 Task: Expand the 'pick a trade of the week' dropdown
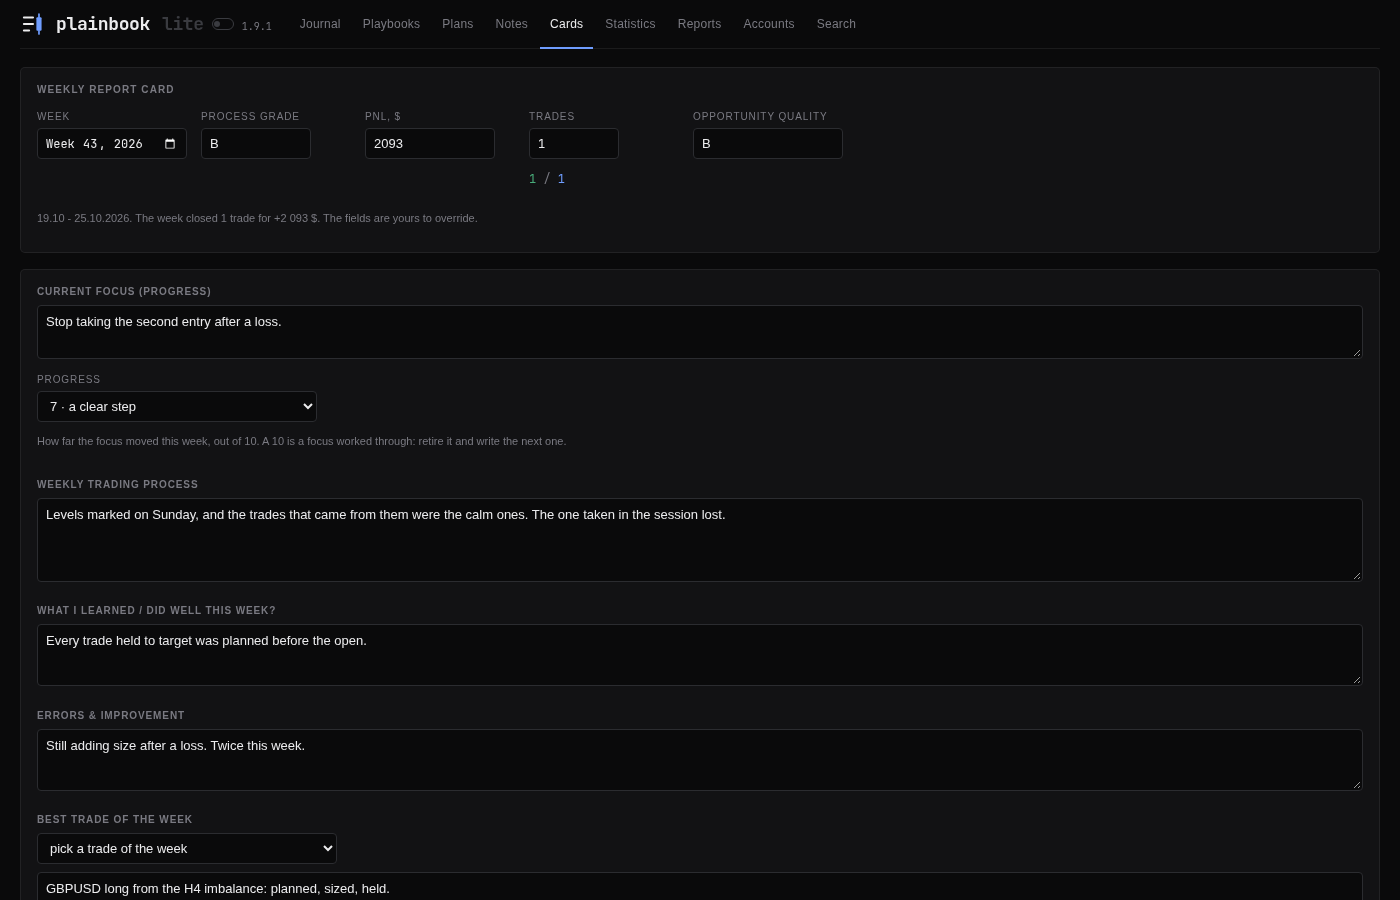click(187, 849)
